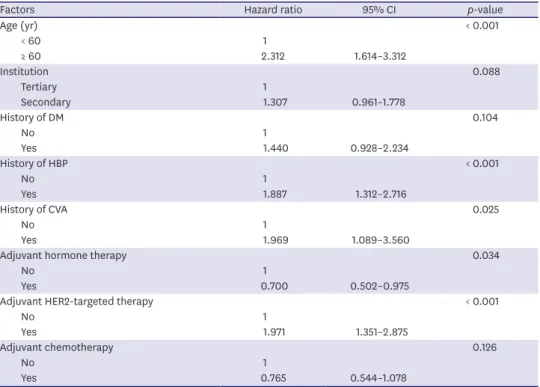Click the p-value 0.104
Image resolution: width=540 pixels, height=387 pixels.
[485, 118]
